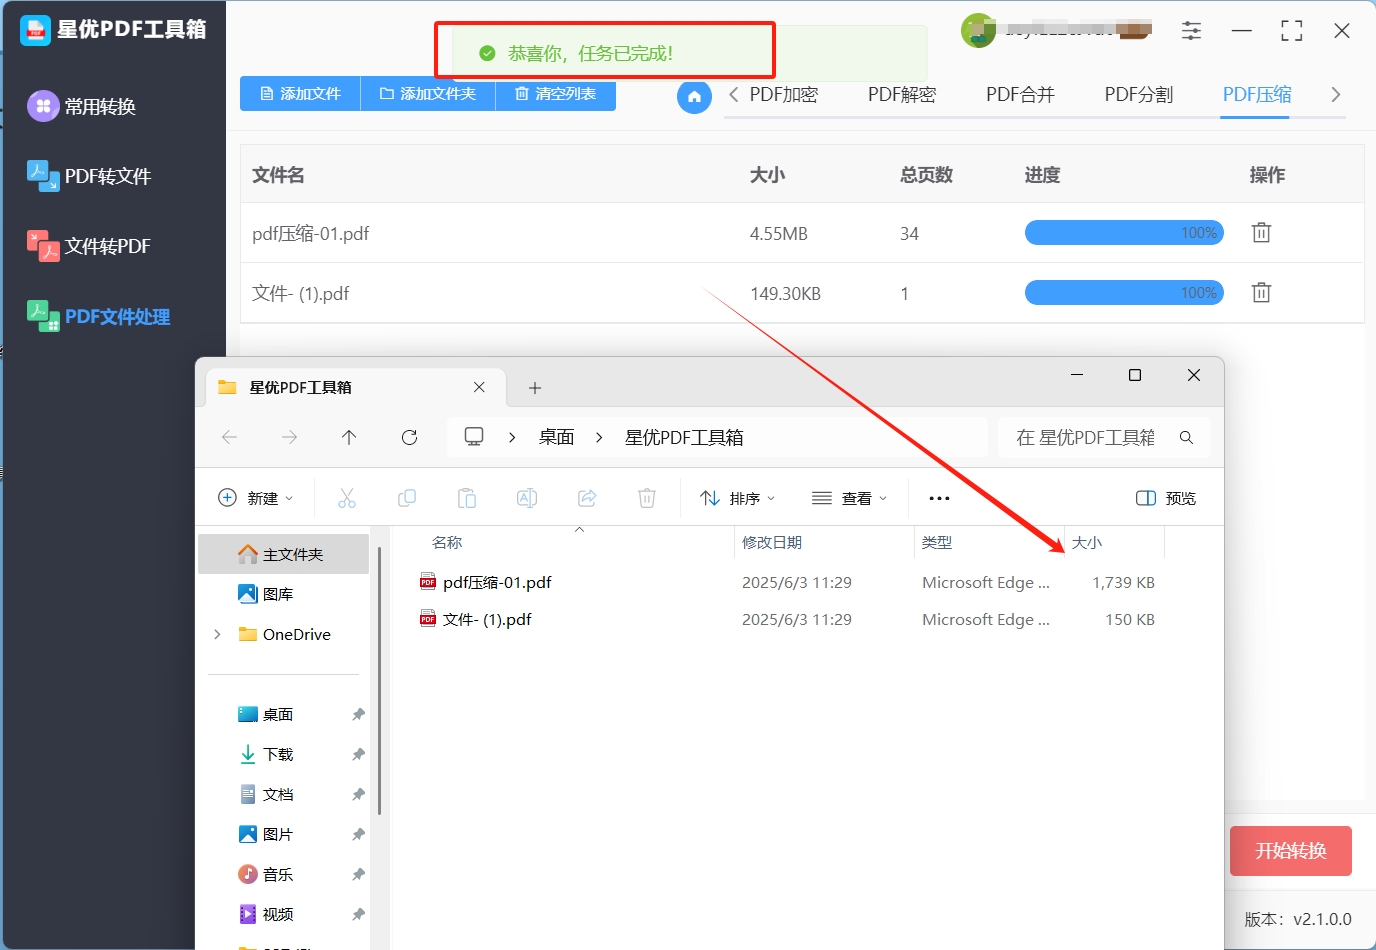Open PDF文件处理 in sidebar

coord(99,316)
